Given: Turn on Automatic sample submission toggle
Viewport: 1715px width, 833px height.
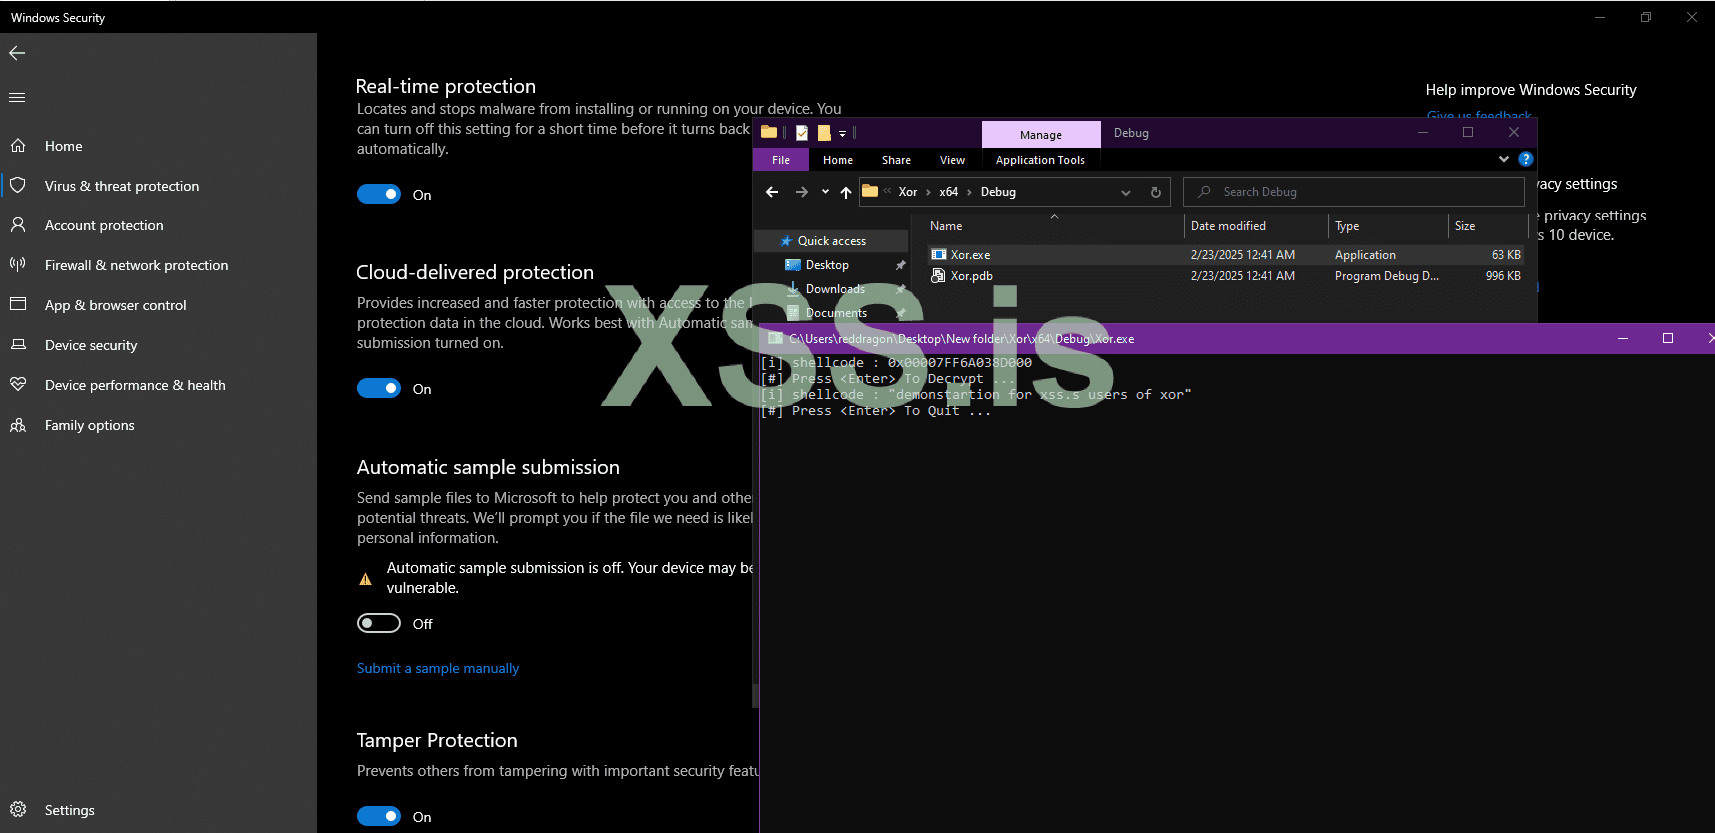Looking at the screenshot, I should pyautogui.click(x=379, y=623).
